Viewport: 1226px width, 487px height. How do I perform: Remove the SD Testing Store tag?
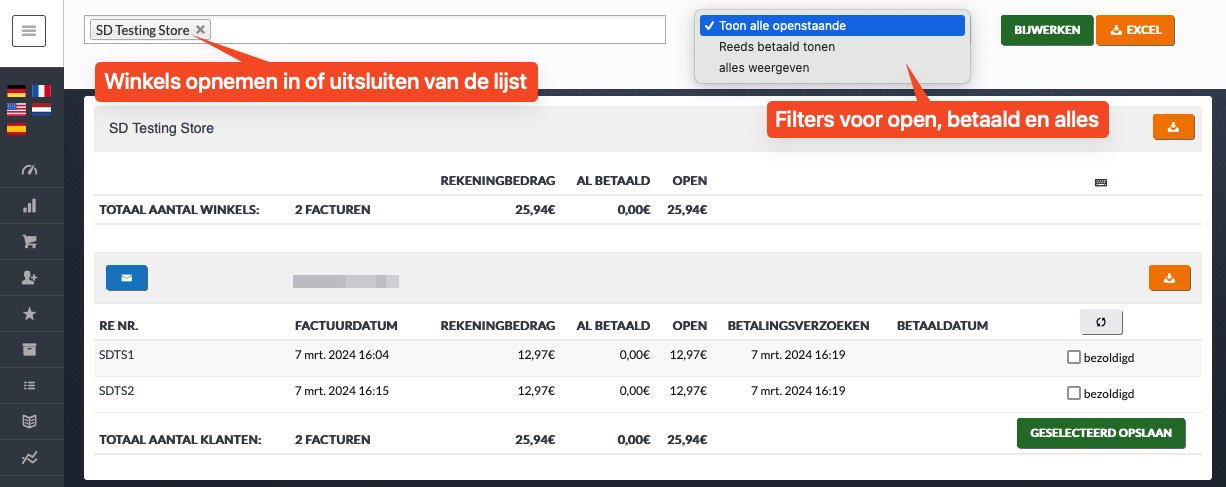[200, 30]
